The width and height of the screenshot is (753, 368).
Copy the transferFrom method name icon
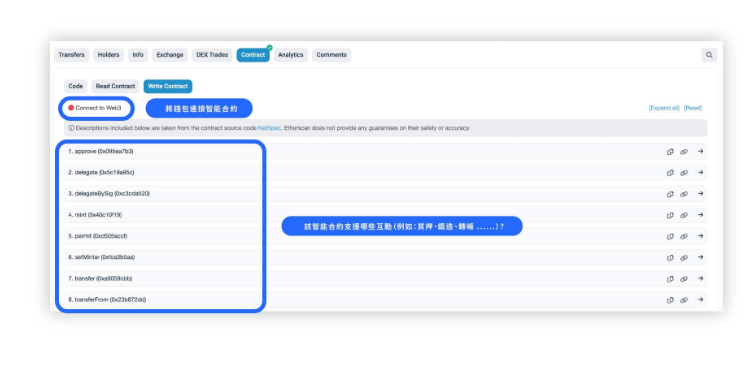[x=670, y=300]
